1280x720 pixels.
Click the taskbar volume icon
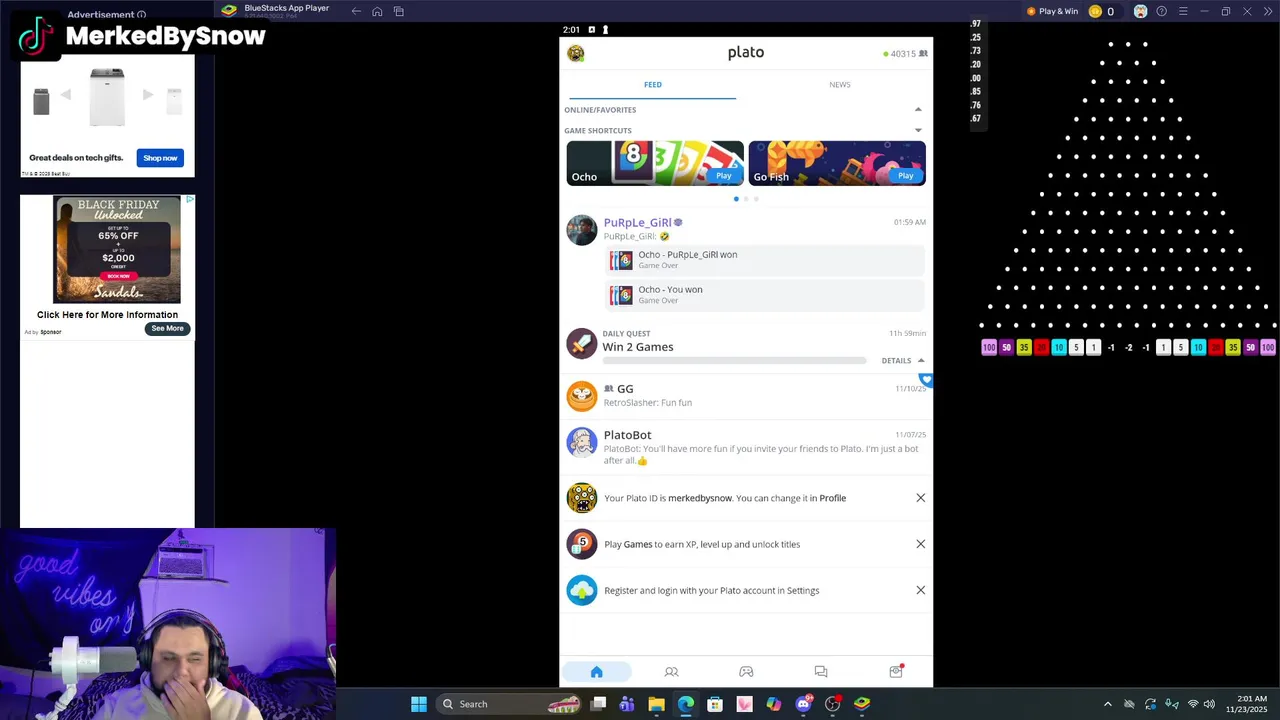[1209, 704]
